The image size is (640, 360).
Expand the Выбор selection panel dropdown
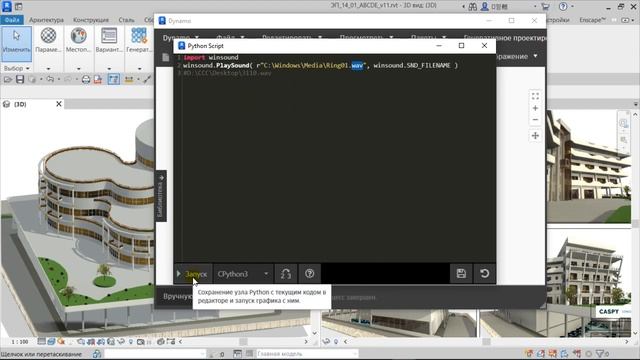(x=16, y=68)
